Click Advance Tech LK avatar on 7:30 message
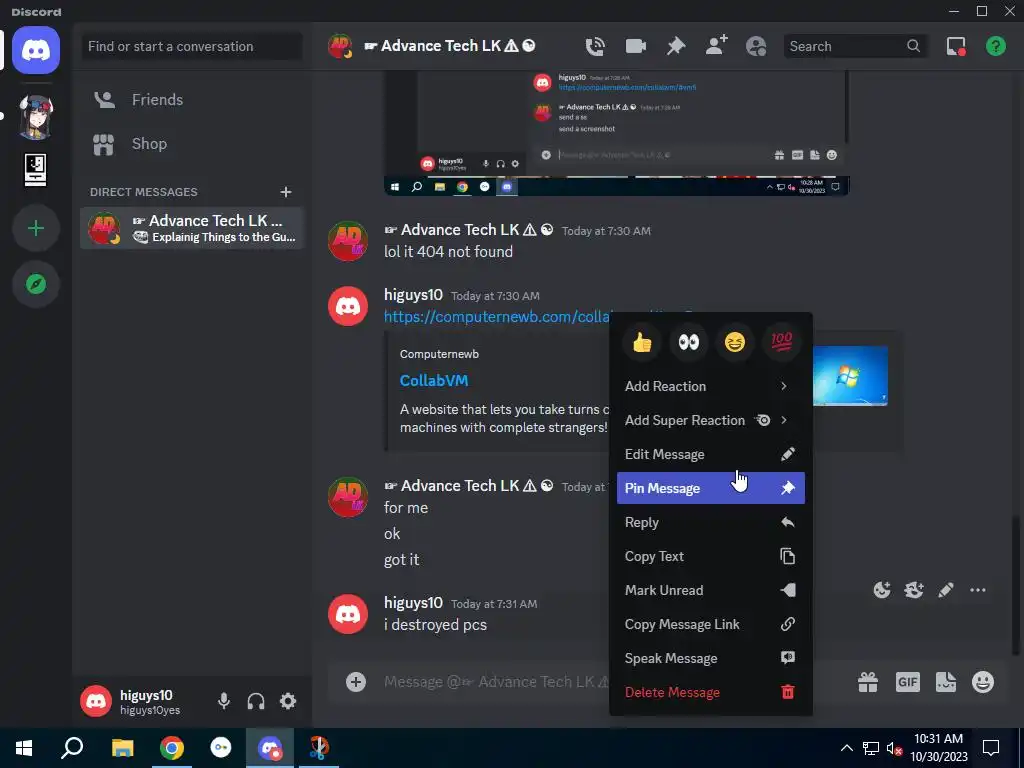The height and width of the screenshot is (768, 1024). [x=348, y=241]
